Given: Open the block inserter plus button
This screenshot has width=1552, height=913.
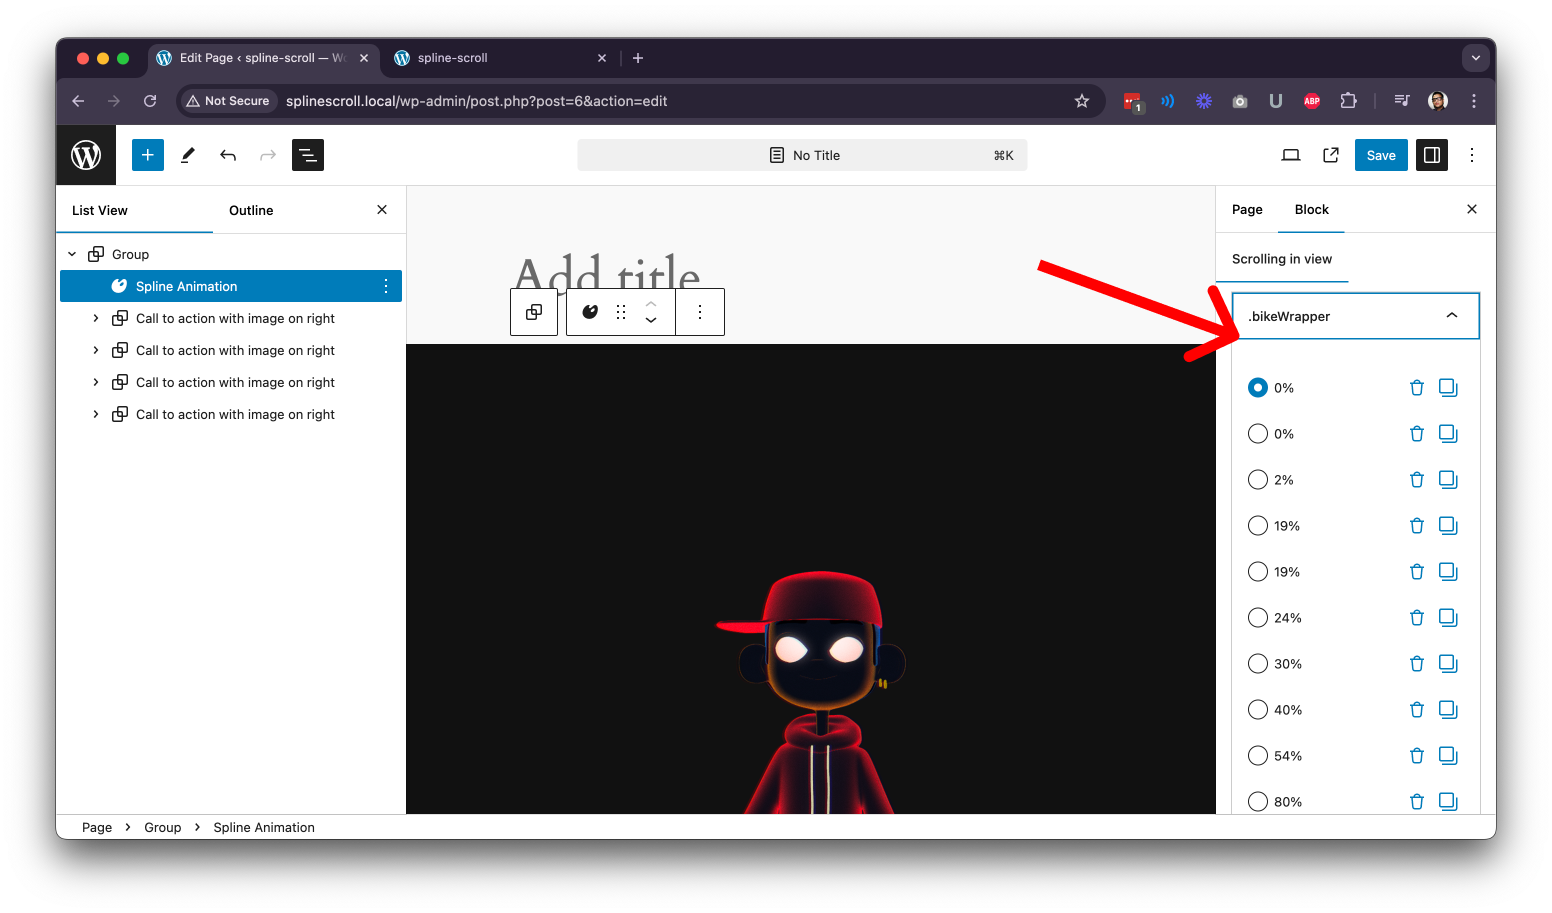Looking at the screenshot, I should pos(148,155).
